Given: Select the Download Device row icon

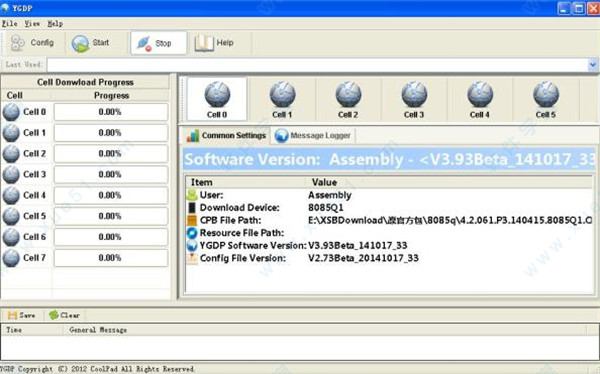Looking at the screenshot, I should click(192, 208).
